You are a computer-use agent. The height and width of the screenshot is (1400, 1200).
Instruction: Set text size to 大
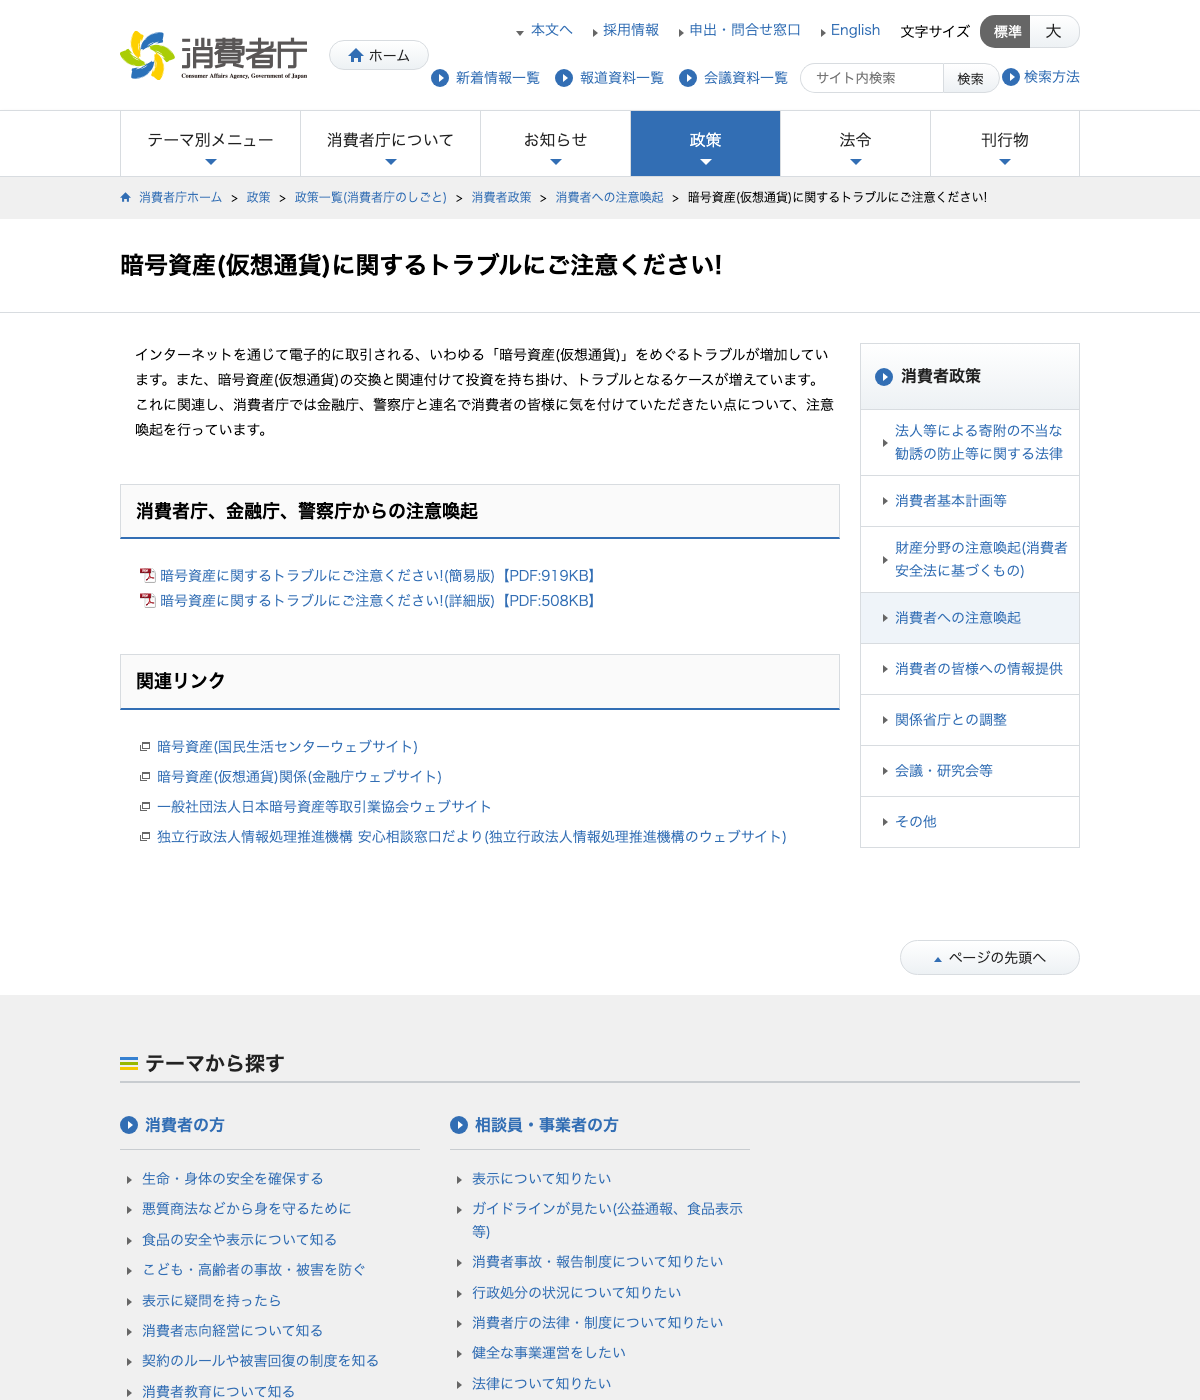click(1054, 31)
